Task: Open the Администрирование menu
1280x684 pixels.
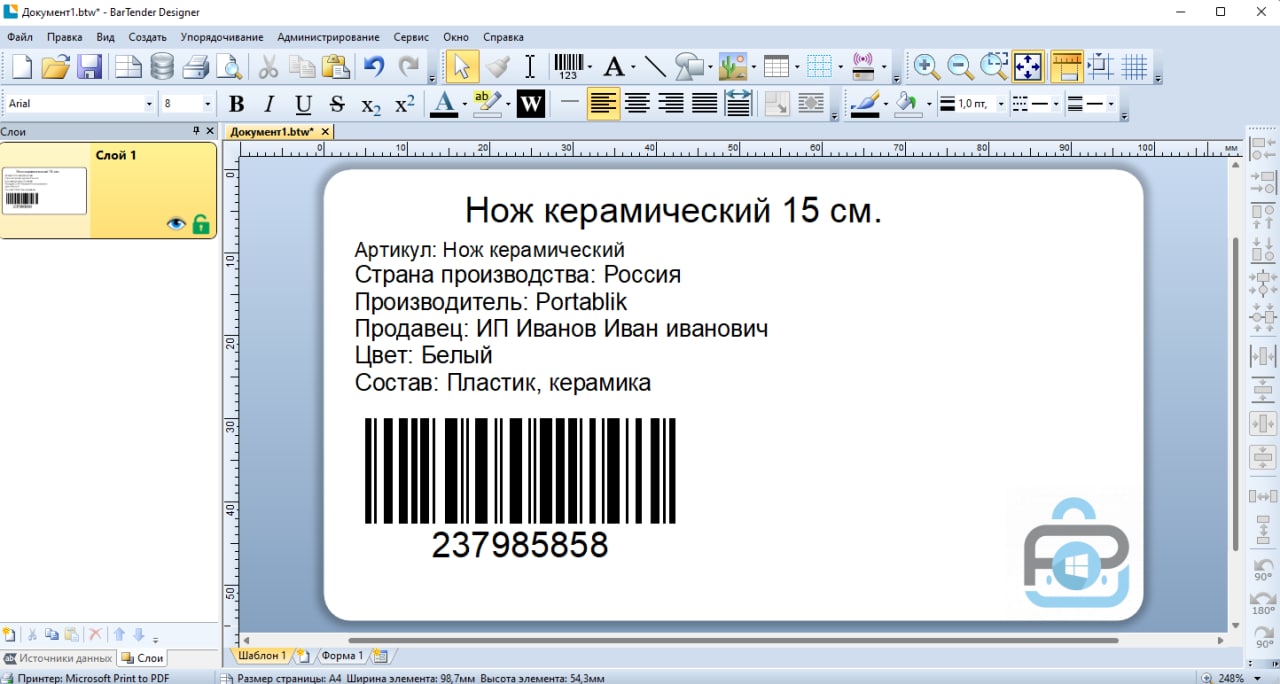Action: [x=328, y=37]
